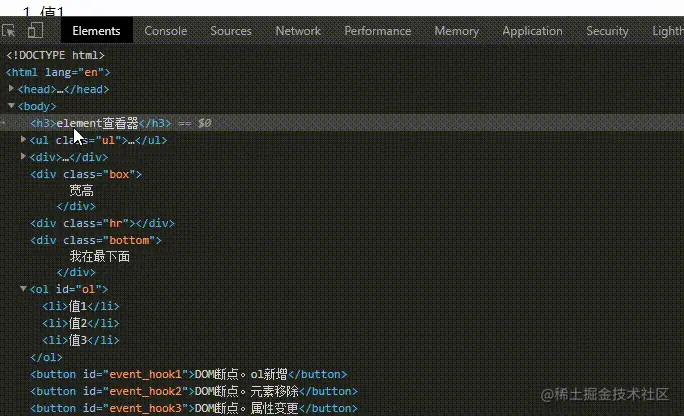Switch to the Security tab
The width and height of the screenshot is (684, 416).
click(607, 31)
